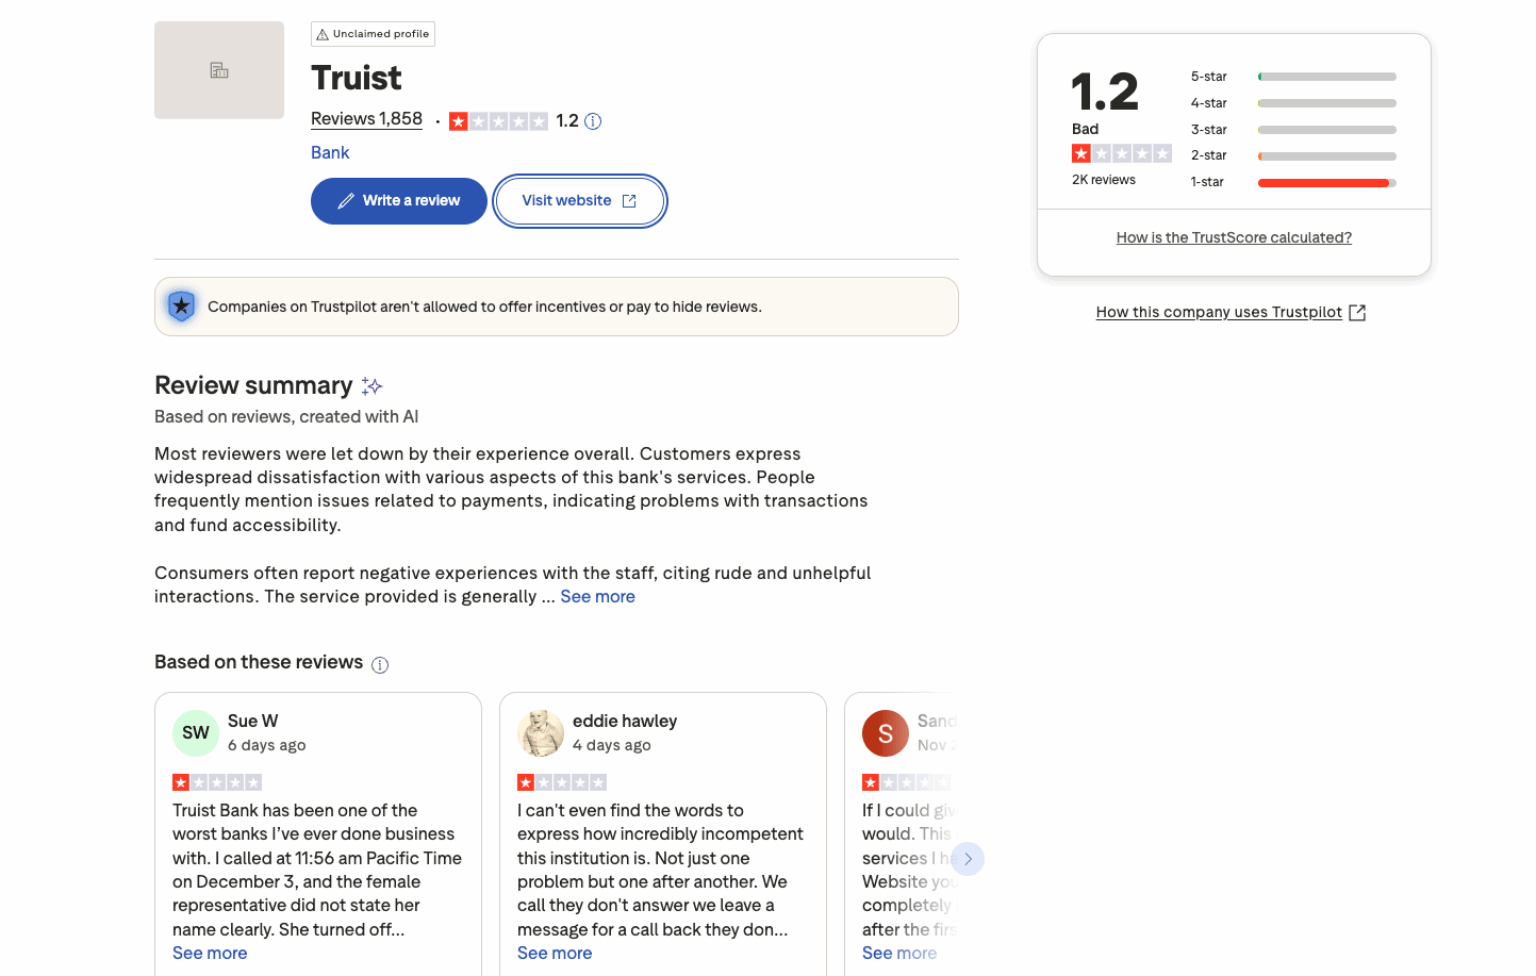Click the red 1-star rating bar
The height and width of the screenshot is (976, 1536).
click(x=1324, y=182)
